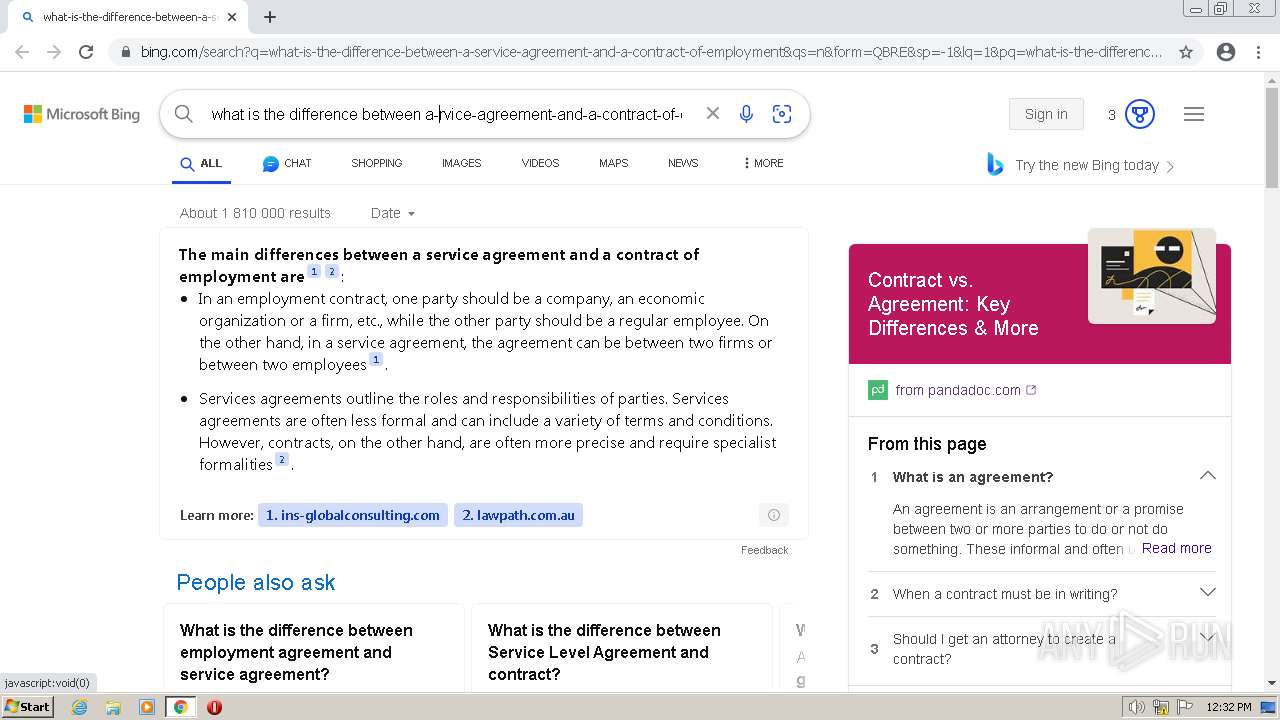Switch to the NEWS tab
The image size is (1280, 720).
pos(683,163)
